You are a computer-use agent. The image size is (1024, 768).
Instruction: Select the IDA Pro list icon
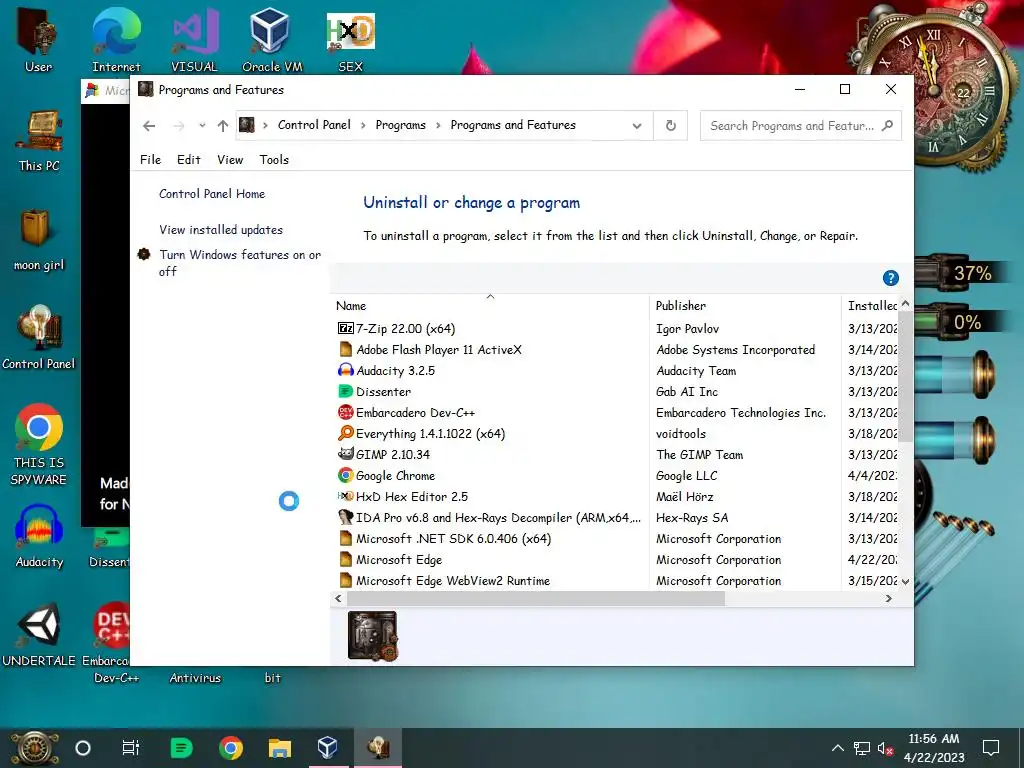pyautogui.click(x=345, y=517)
